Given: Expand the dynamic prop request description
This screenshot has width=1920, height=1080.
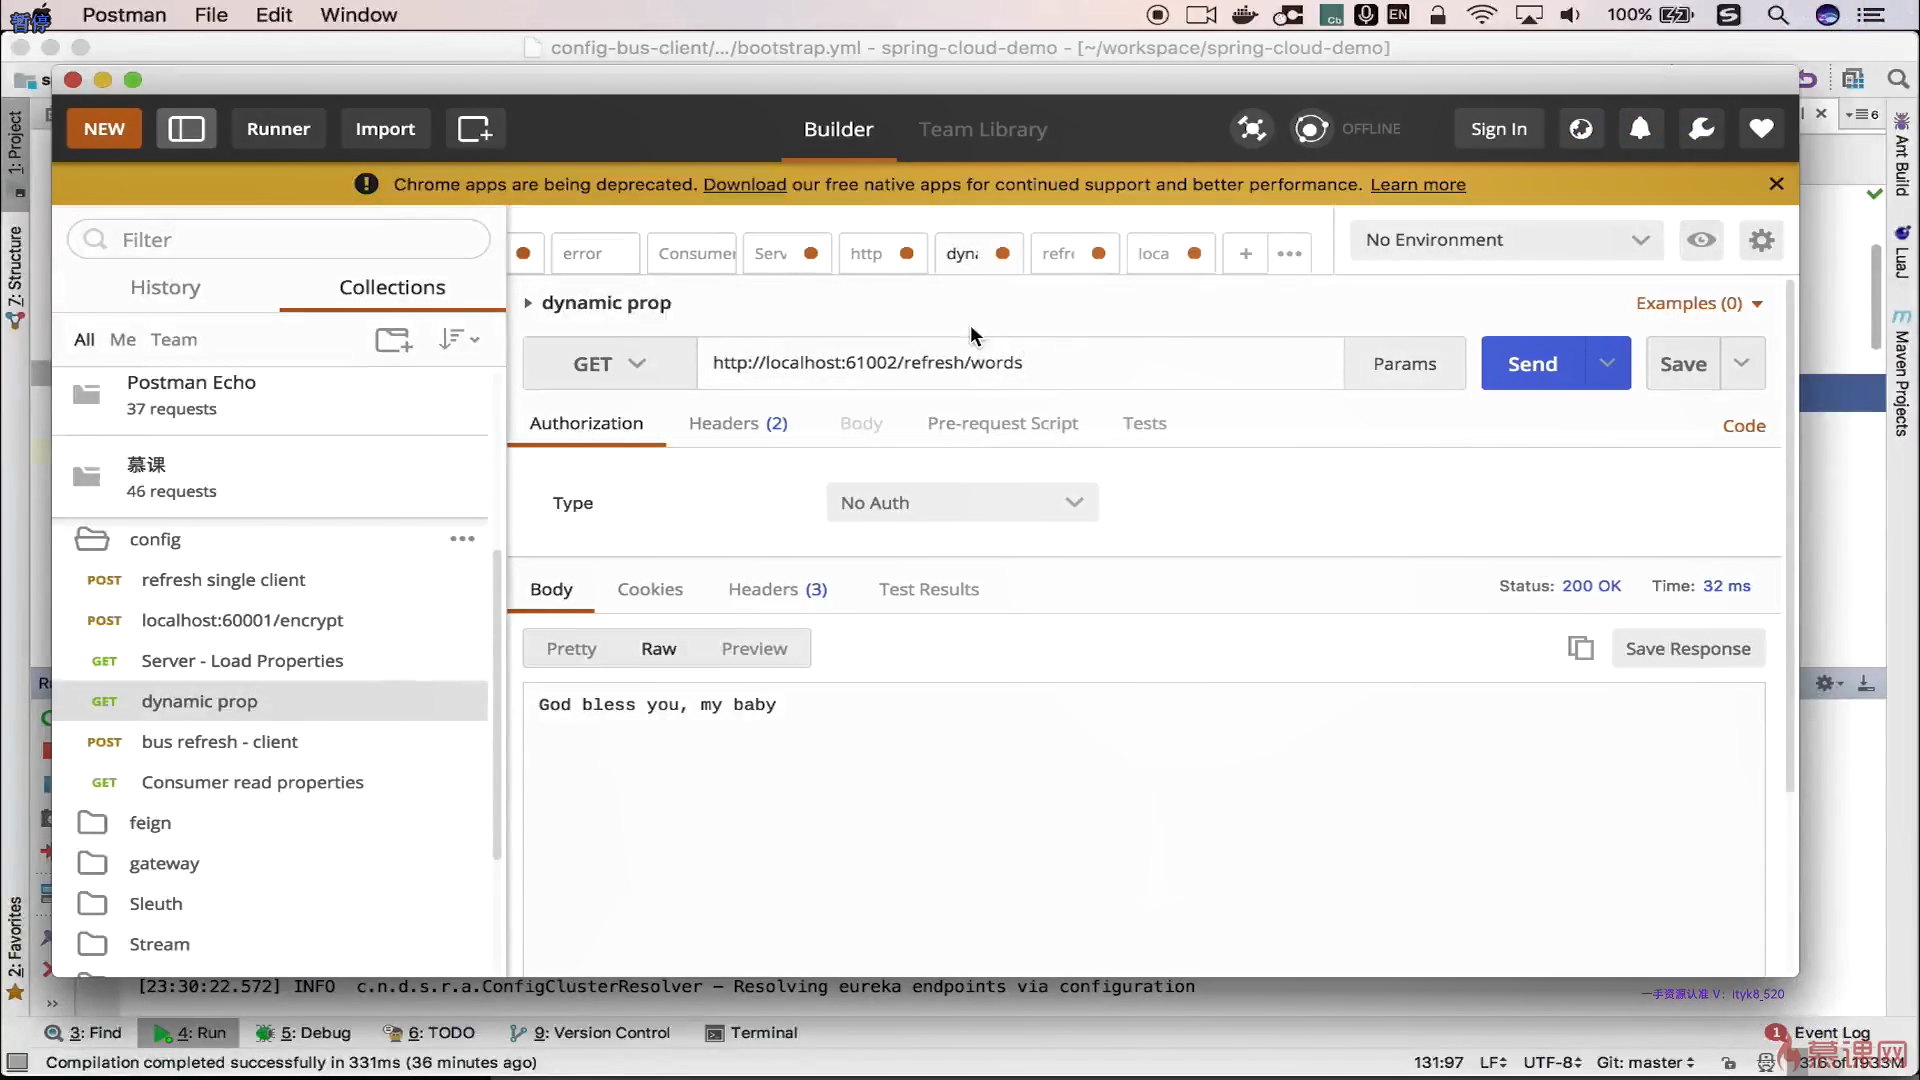Looking at the screenshot, I should click(x=528, y=303).
